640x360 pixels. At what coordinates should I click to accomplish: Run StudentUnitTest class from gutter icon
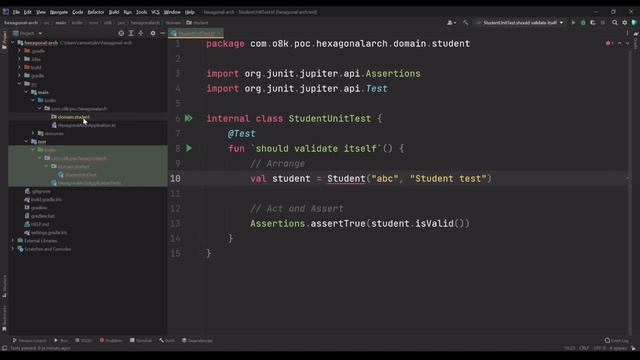click(x=189, y=118)
